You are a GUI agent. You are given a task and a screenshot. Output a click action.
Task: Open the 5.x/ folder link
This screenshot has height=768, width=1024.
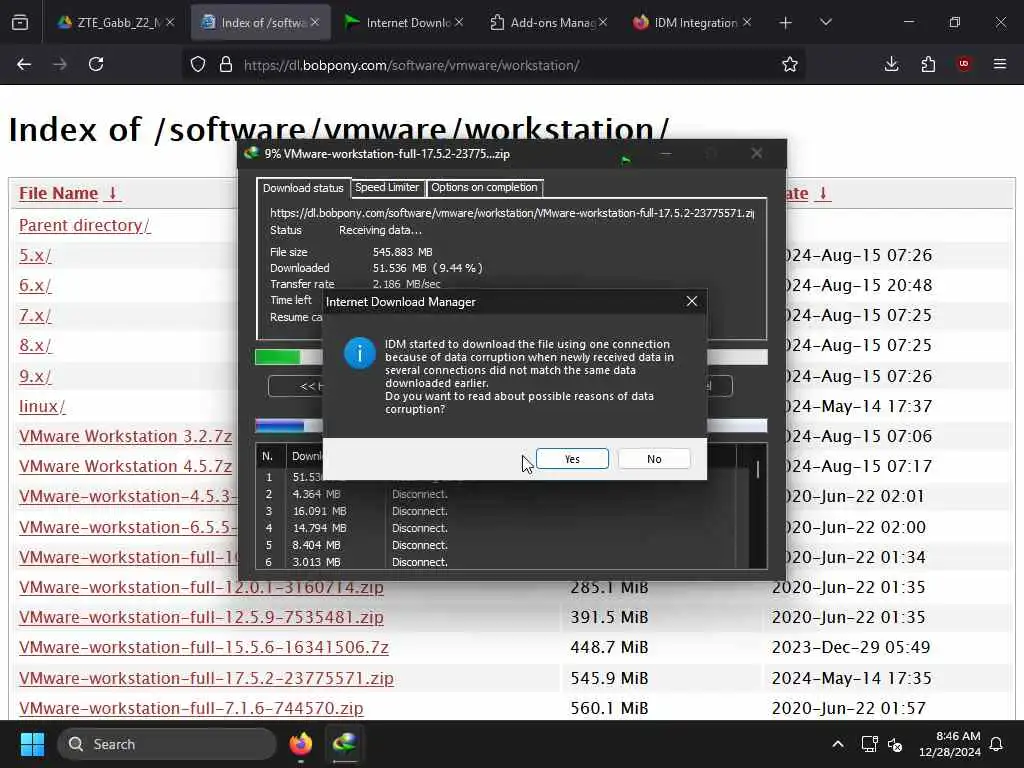coord(35,255)
